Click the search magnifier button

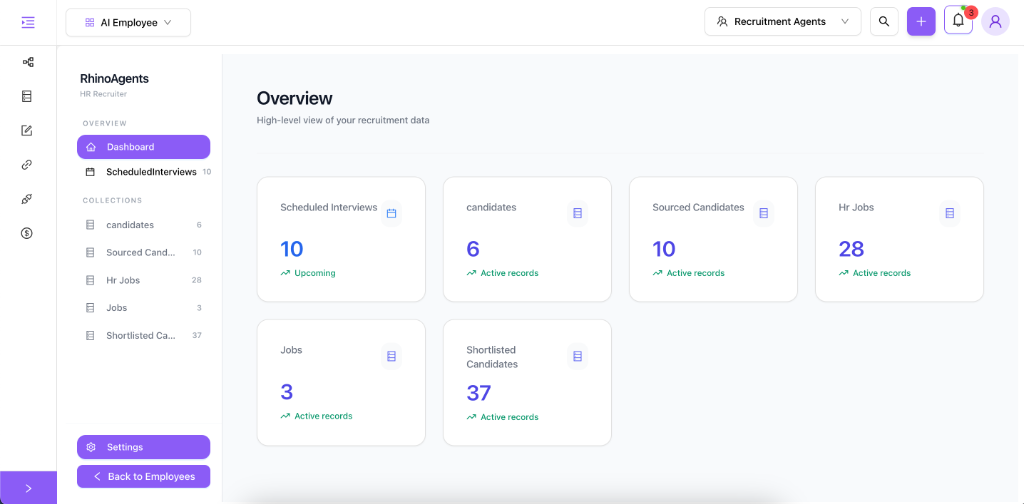(884, 22)
